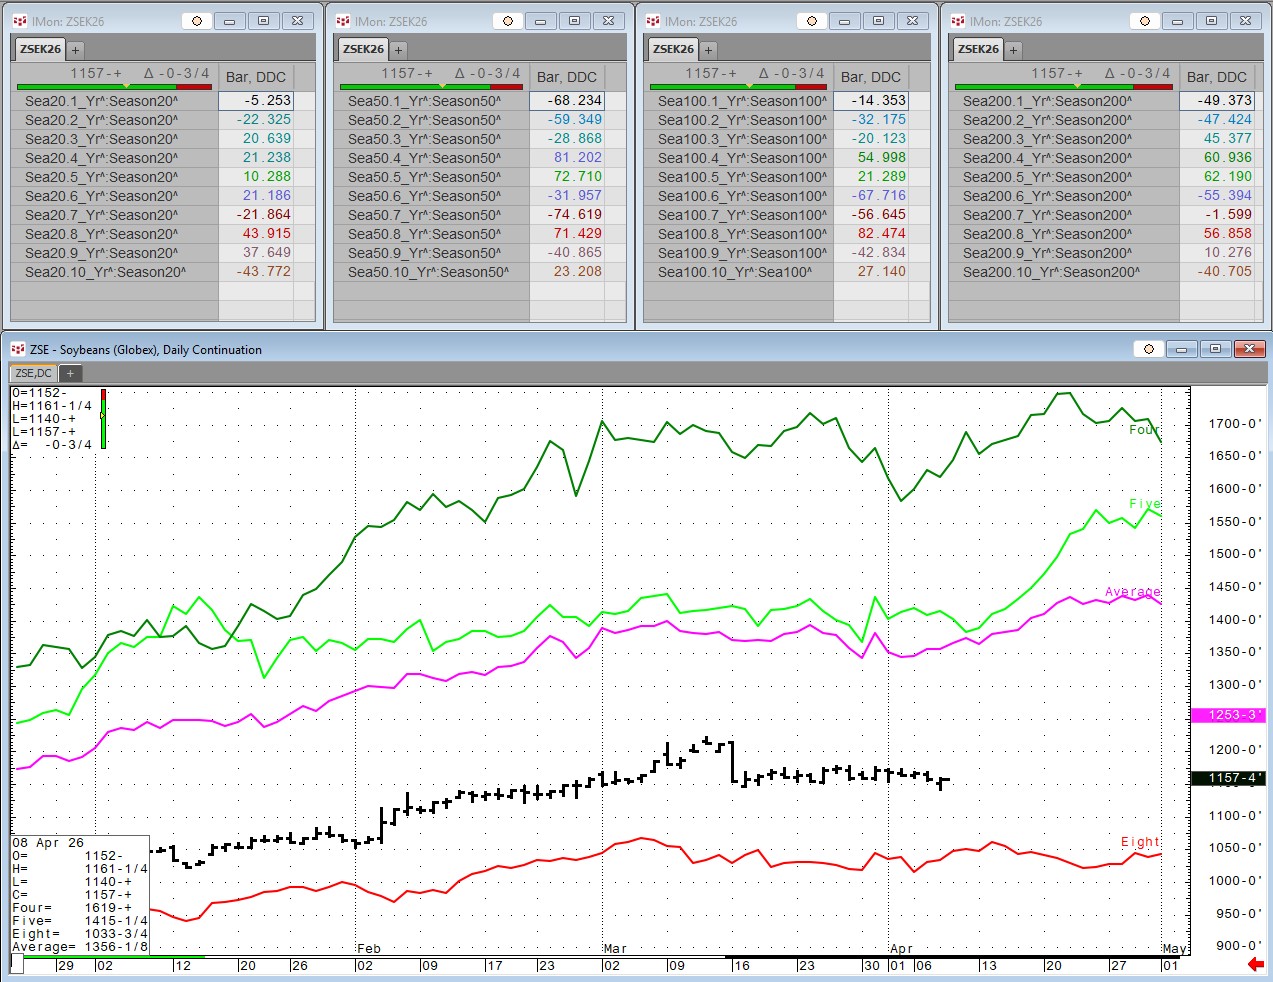Click the scroll box at time axis left end
This screenshot has height=982, width=1273.
click(x=17, y=964)
